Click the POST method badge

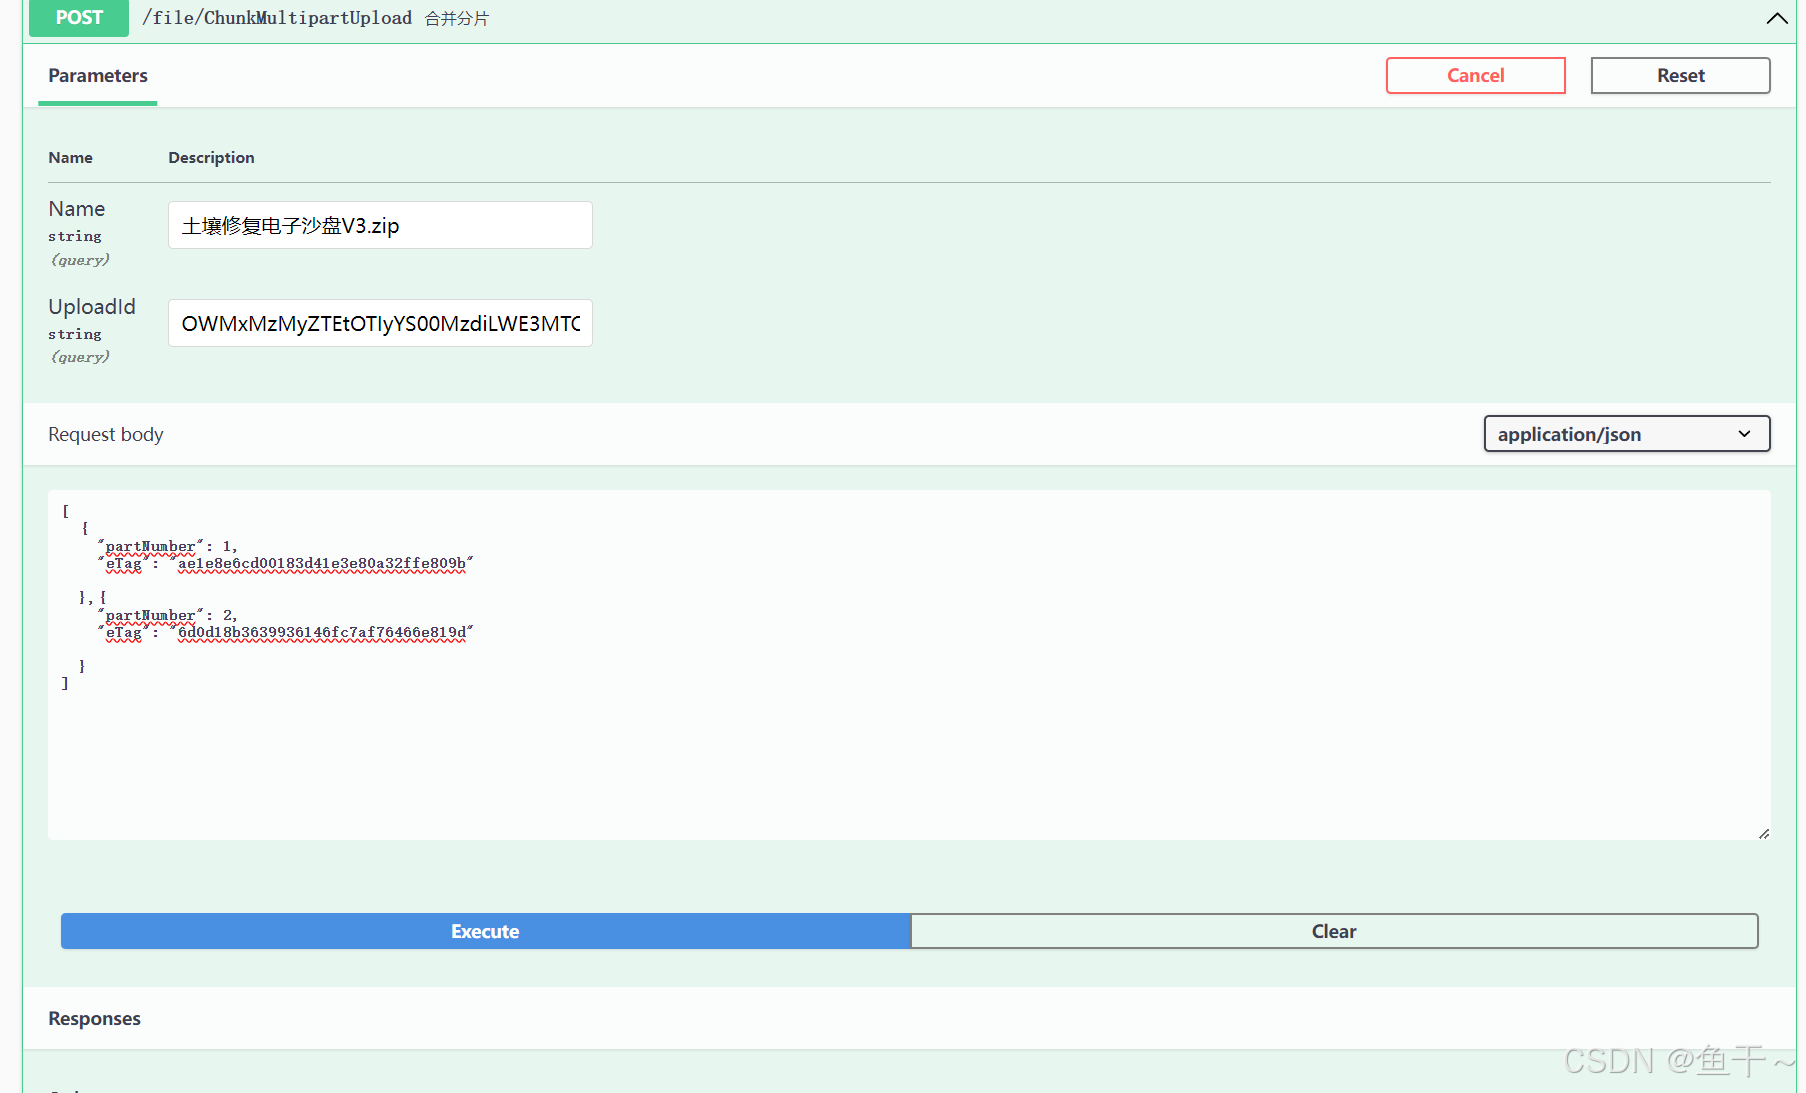pos(79,18)
